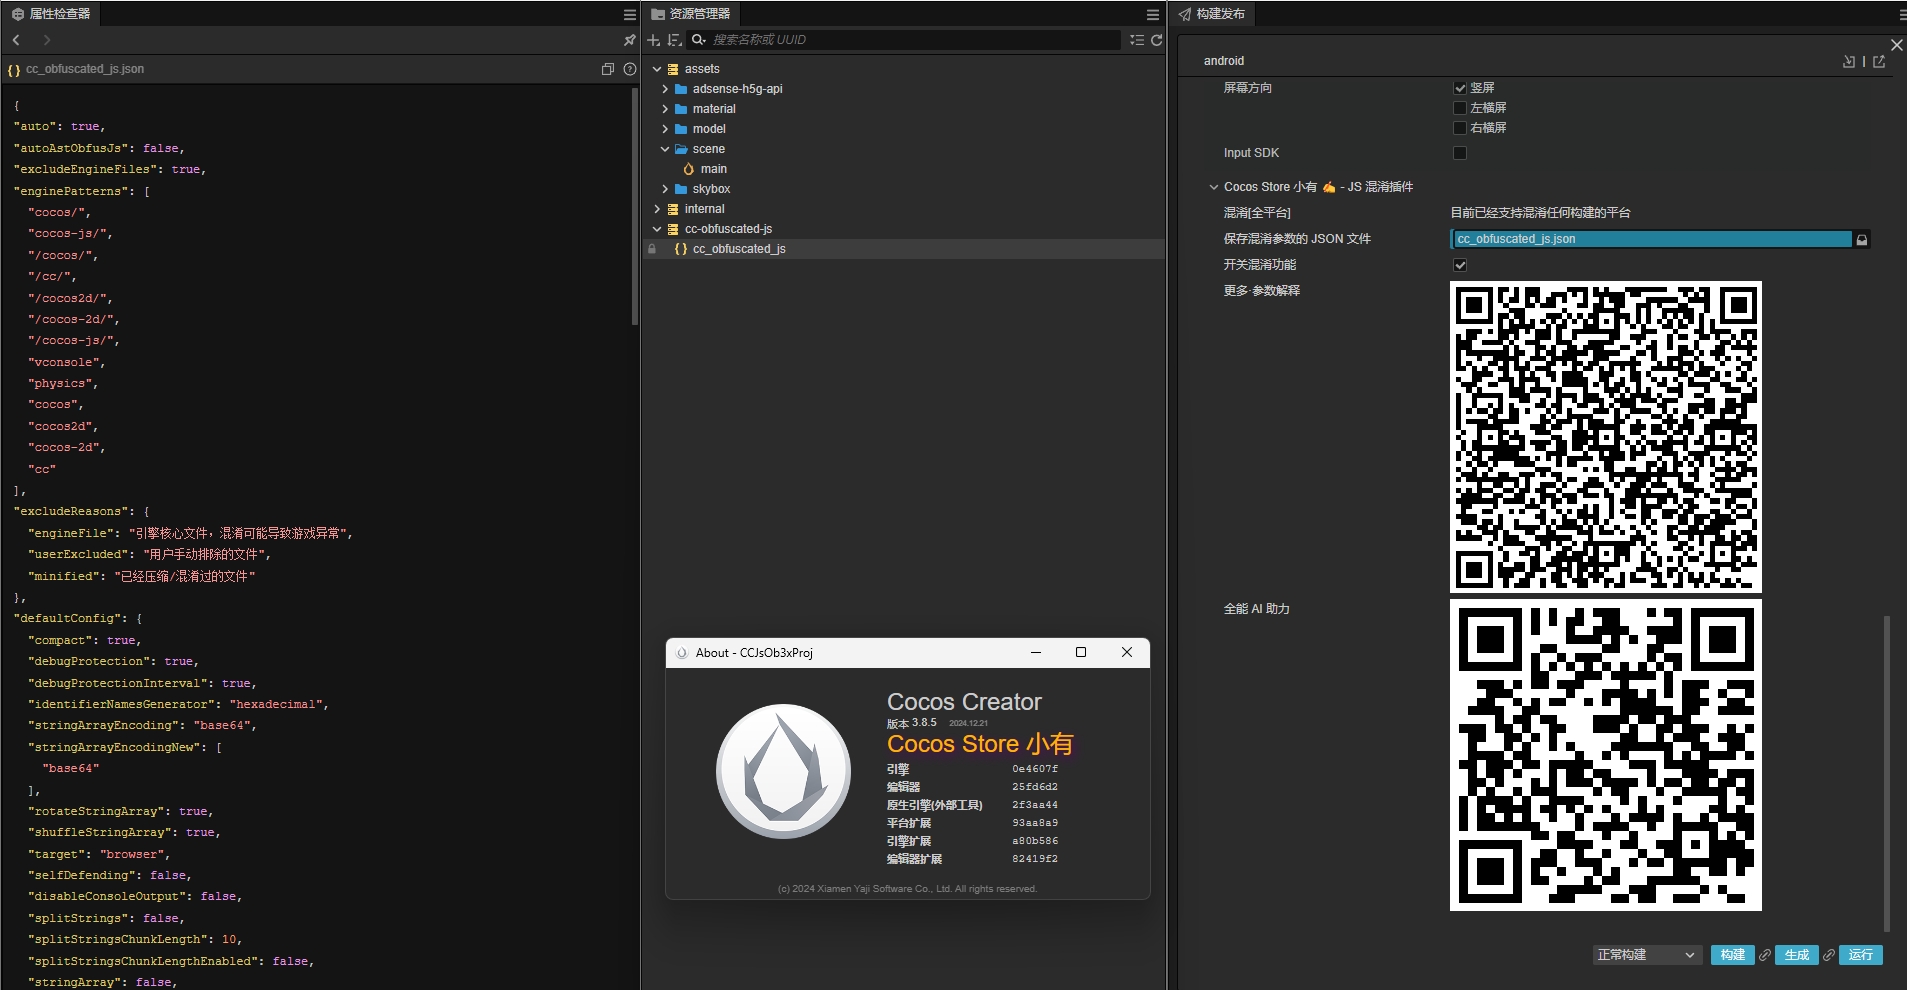The width and height of the screenshot is (1907, 990).
Task: Close the android build task panel
Action: point(1896,45)
